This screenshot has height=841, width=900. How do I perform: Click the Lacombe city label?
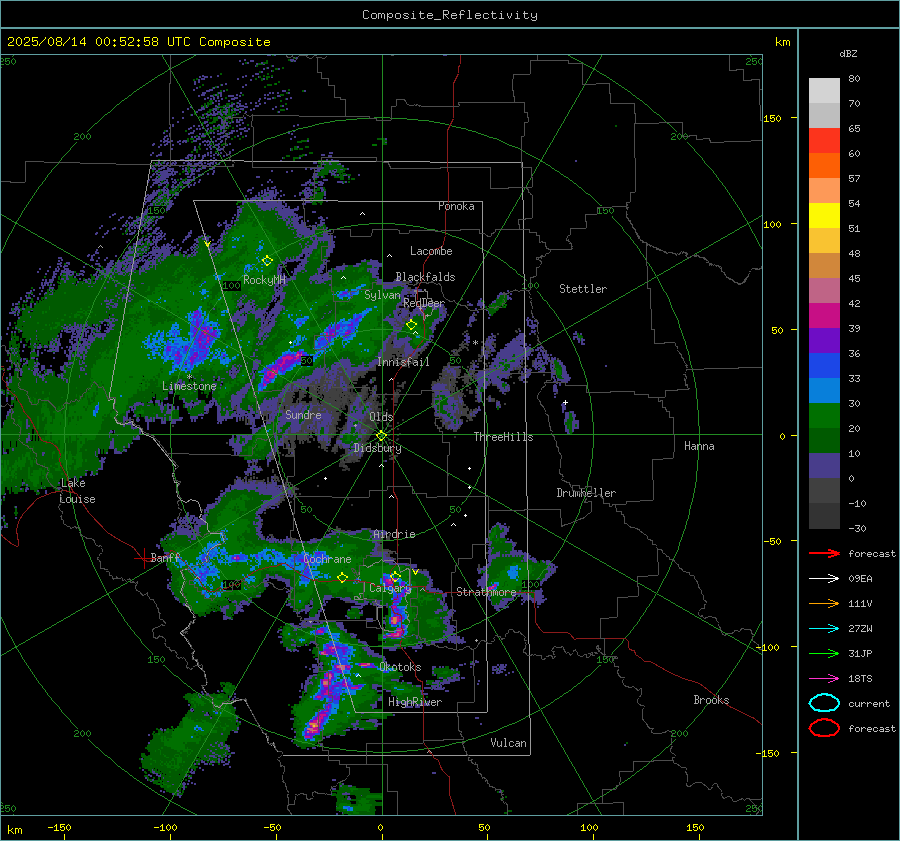click(431, 251)
